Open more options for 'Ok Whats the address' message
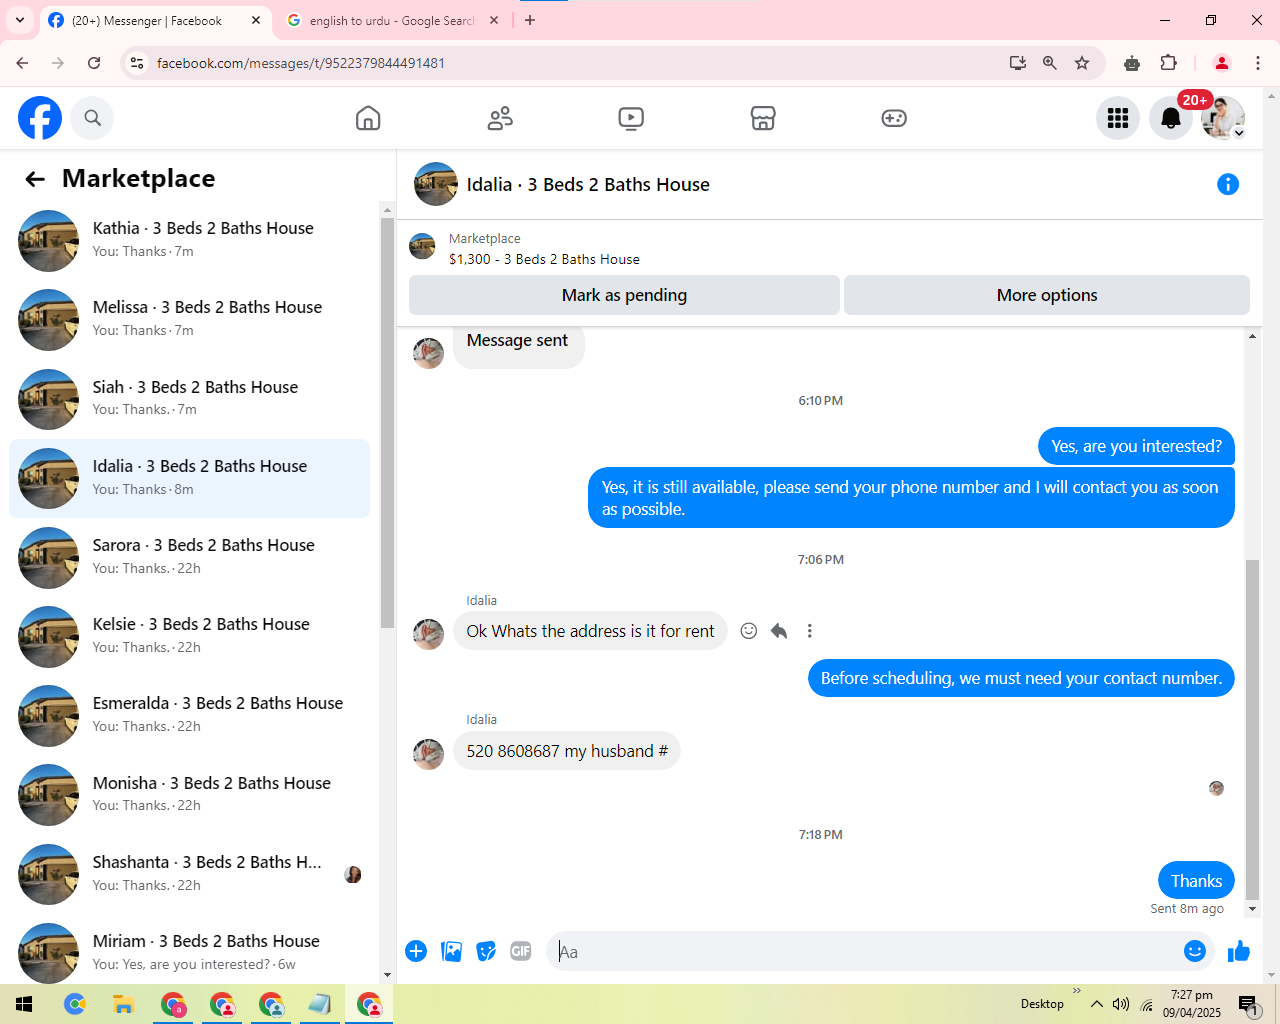The image size is (1280, 1024). 810,631
